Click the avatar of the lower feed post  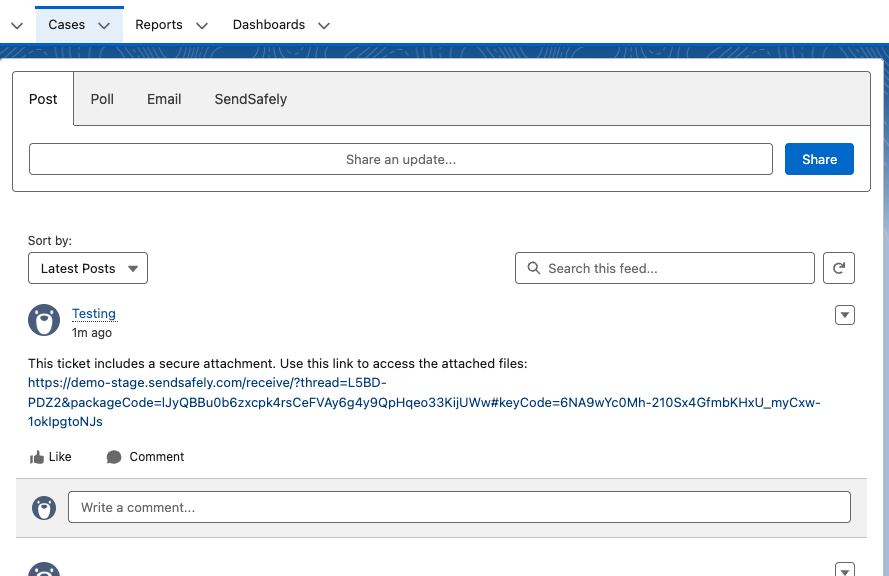[44, 569]
